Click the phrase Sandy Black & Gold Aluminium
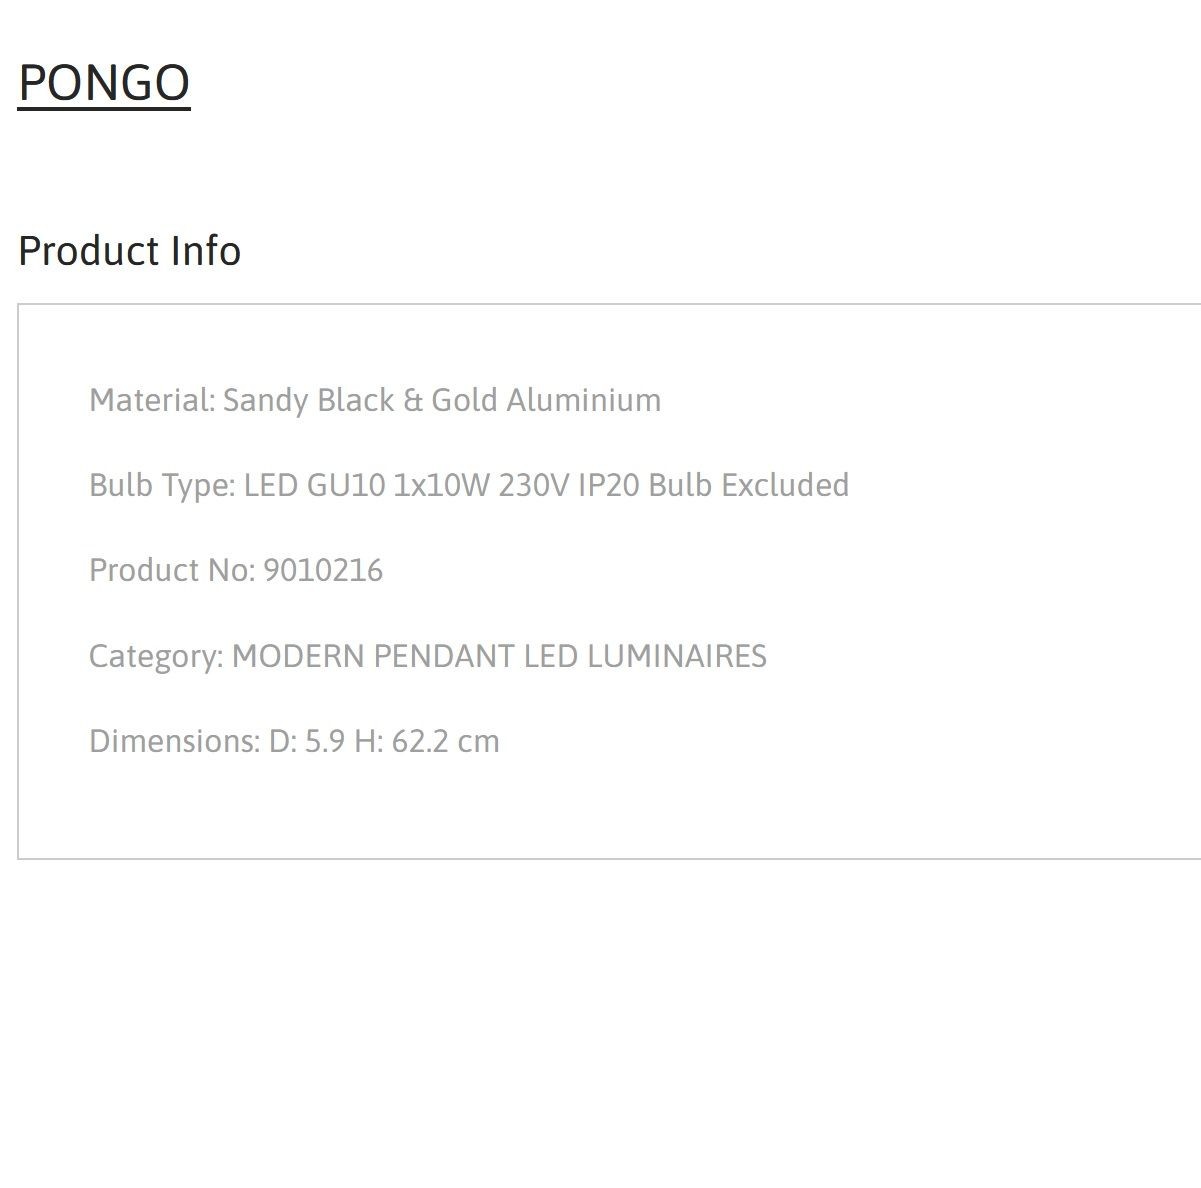The image size is (1201, 1188). pyautogui.click(x=442, y=400)
